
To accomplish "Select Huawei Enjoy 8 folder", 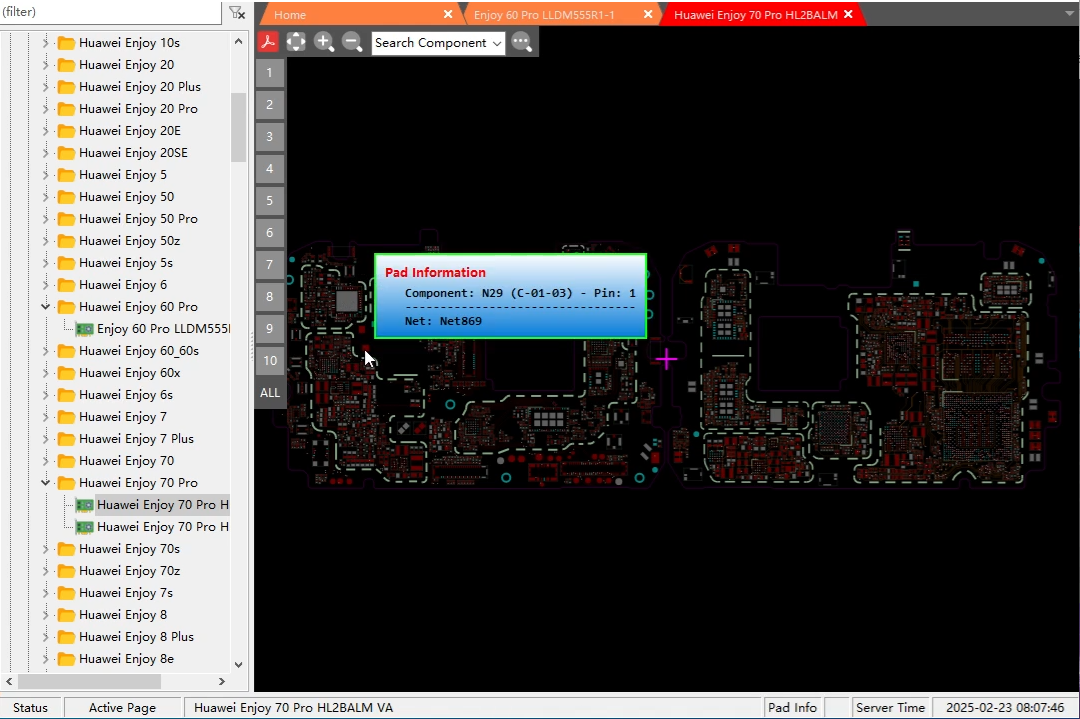I will (x=123, y=615).
